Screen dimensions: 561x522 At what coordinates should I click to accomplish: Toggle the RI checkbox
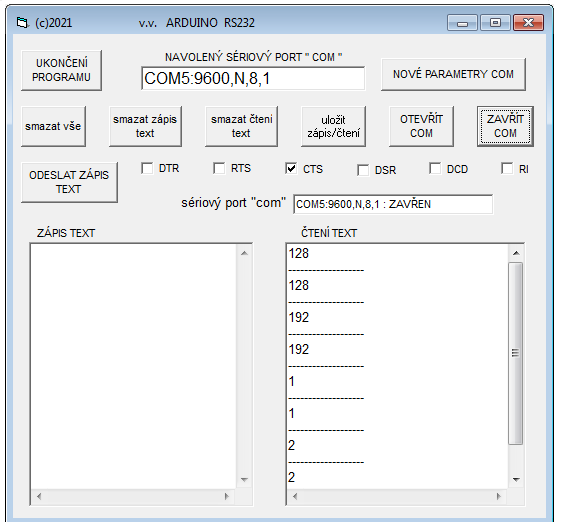[x=507, y=168]
